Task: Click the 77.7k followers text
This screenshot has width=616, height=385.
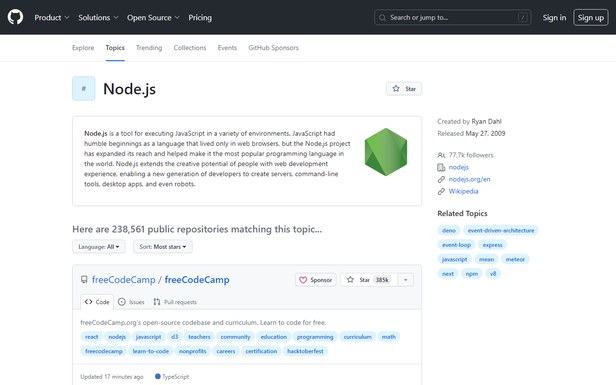Action: pyautogui.click(x=471, y=155)
